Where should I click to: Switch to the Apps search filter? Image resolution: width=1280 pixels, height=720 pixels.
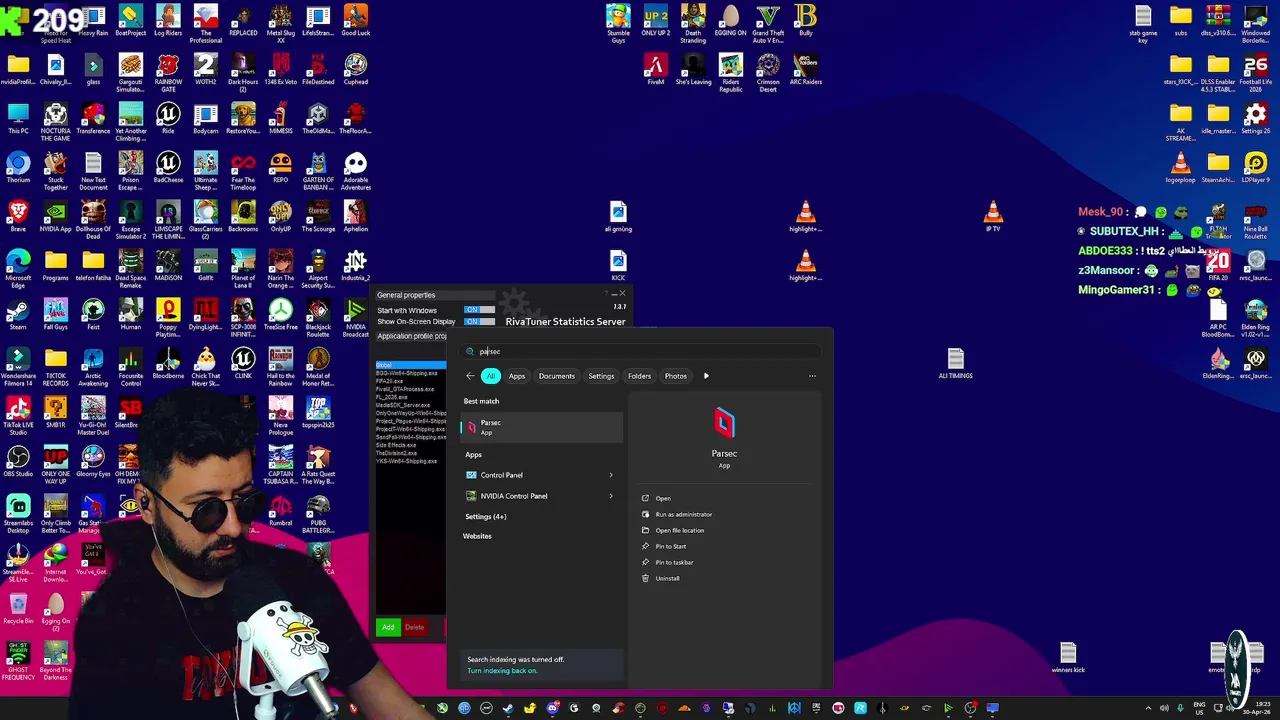(517, 376)
